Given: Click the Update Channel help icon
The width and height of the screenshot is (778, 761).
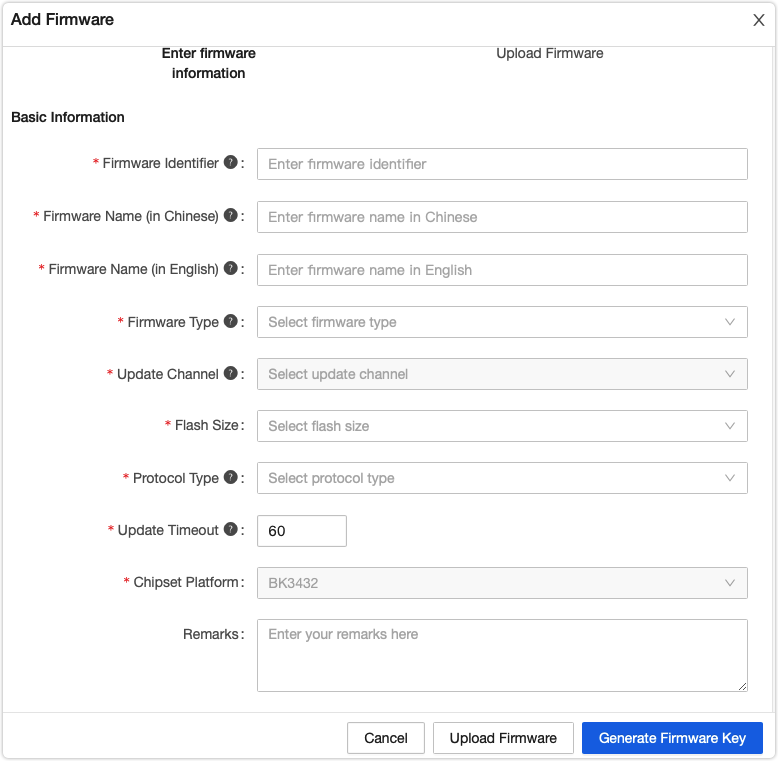Looking at the screenshot, I should (x=230, y=373).
